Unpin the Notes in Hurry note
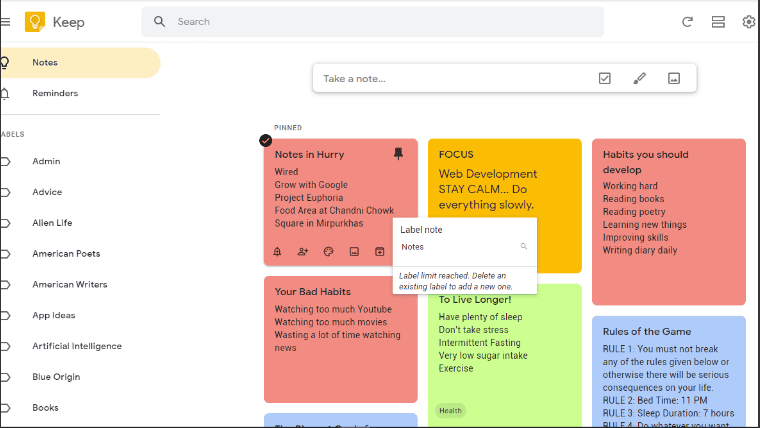This screenshot has height=428, width=760. [x=398, y=154]
